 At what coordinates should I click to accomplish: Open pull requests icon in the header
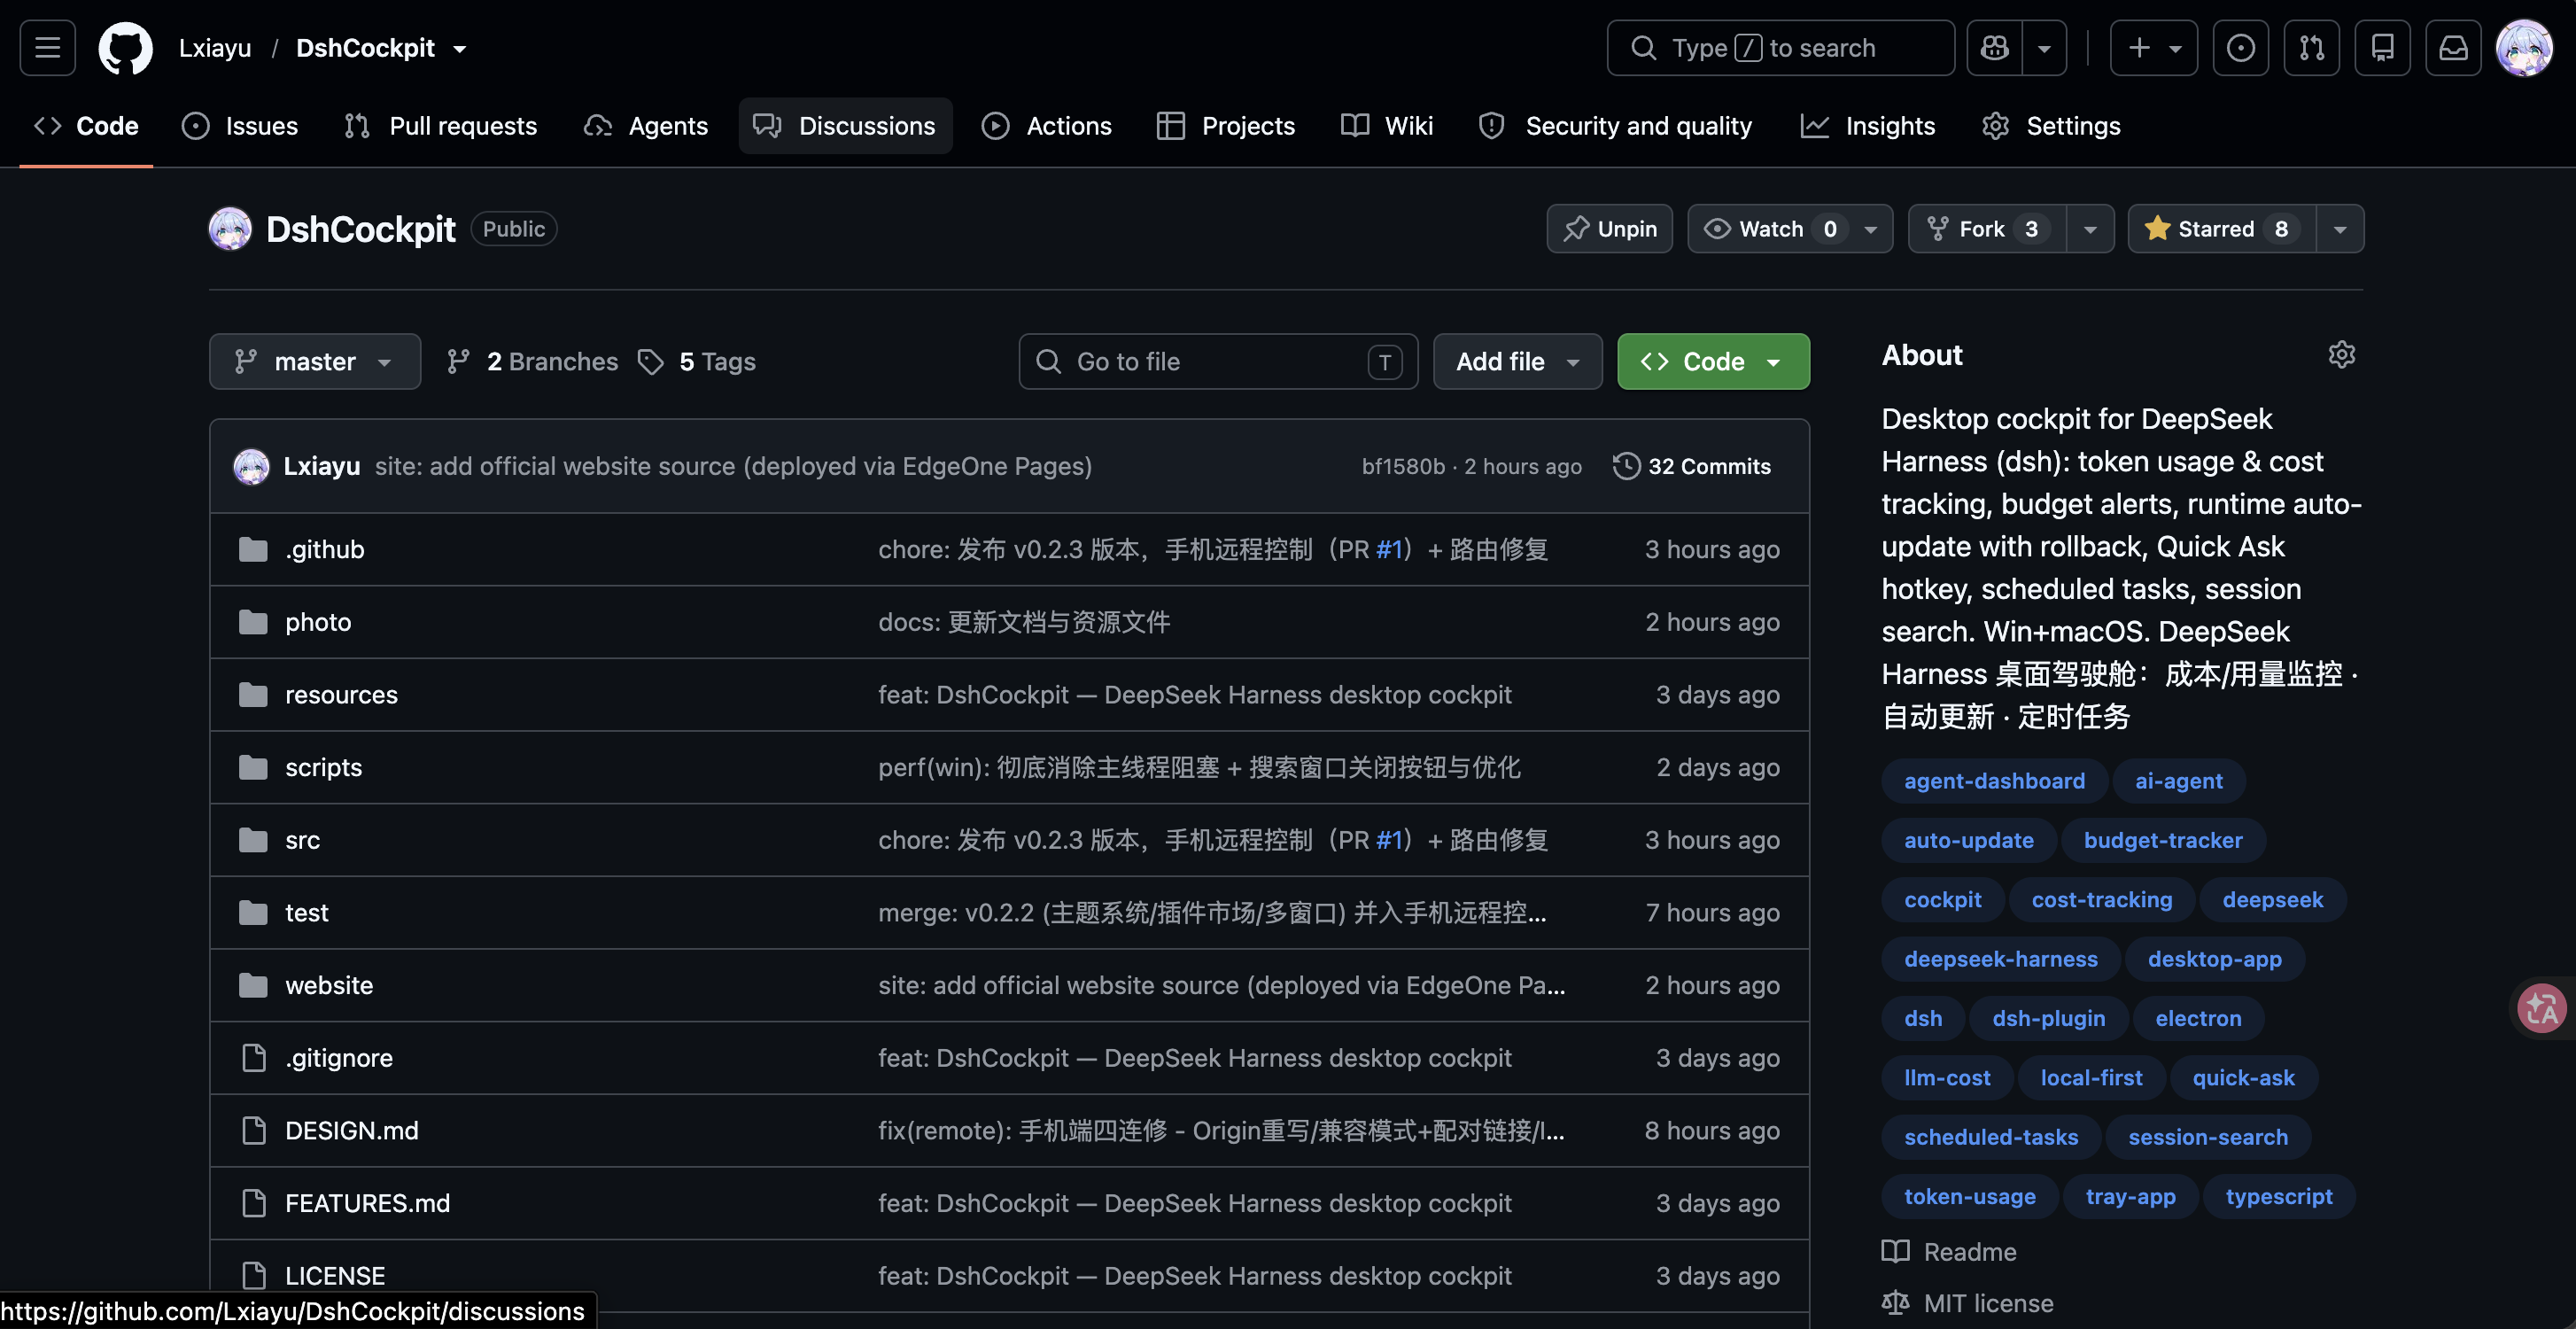pos(2311,47)
